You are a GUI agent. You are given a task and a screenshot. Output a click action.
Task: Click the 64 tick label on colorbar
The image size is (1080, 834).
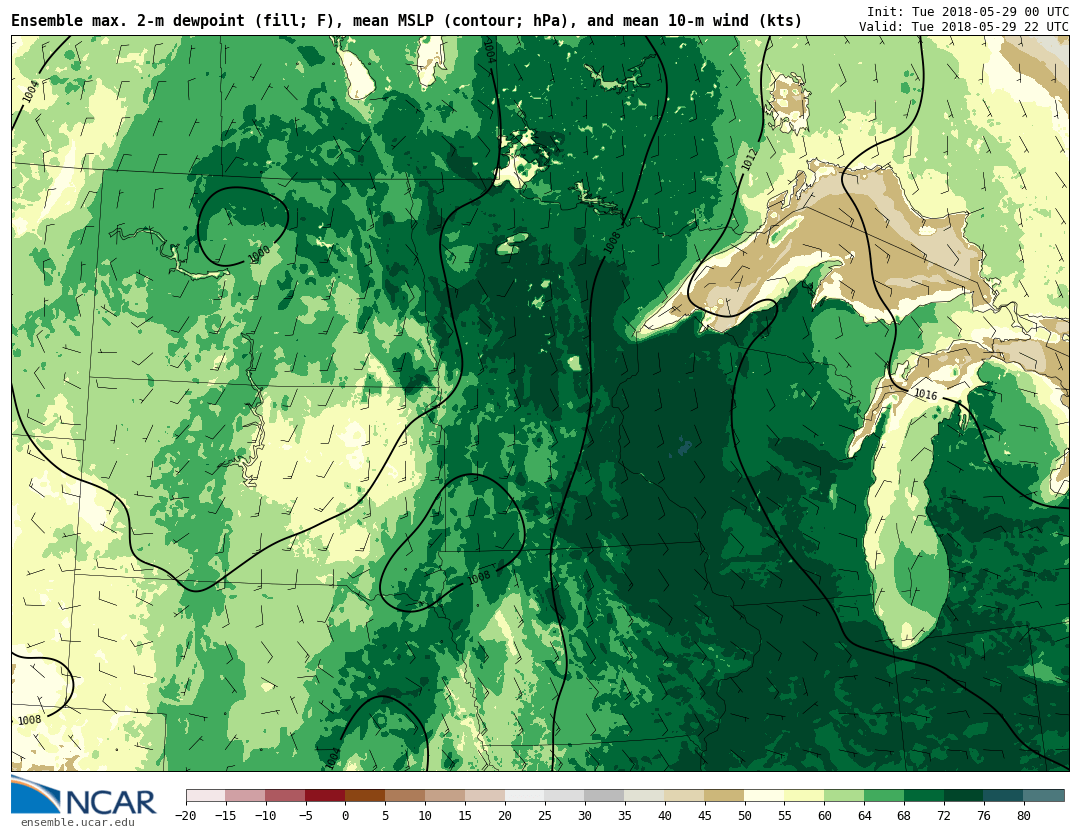[864, 816]
